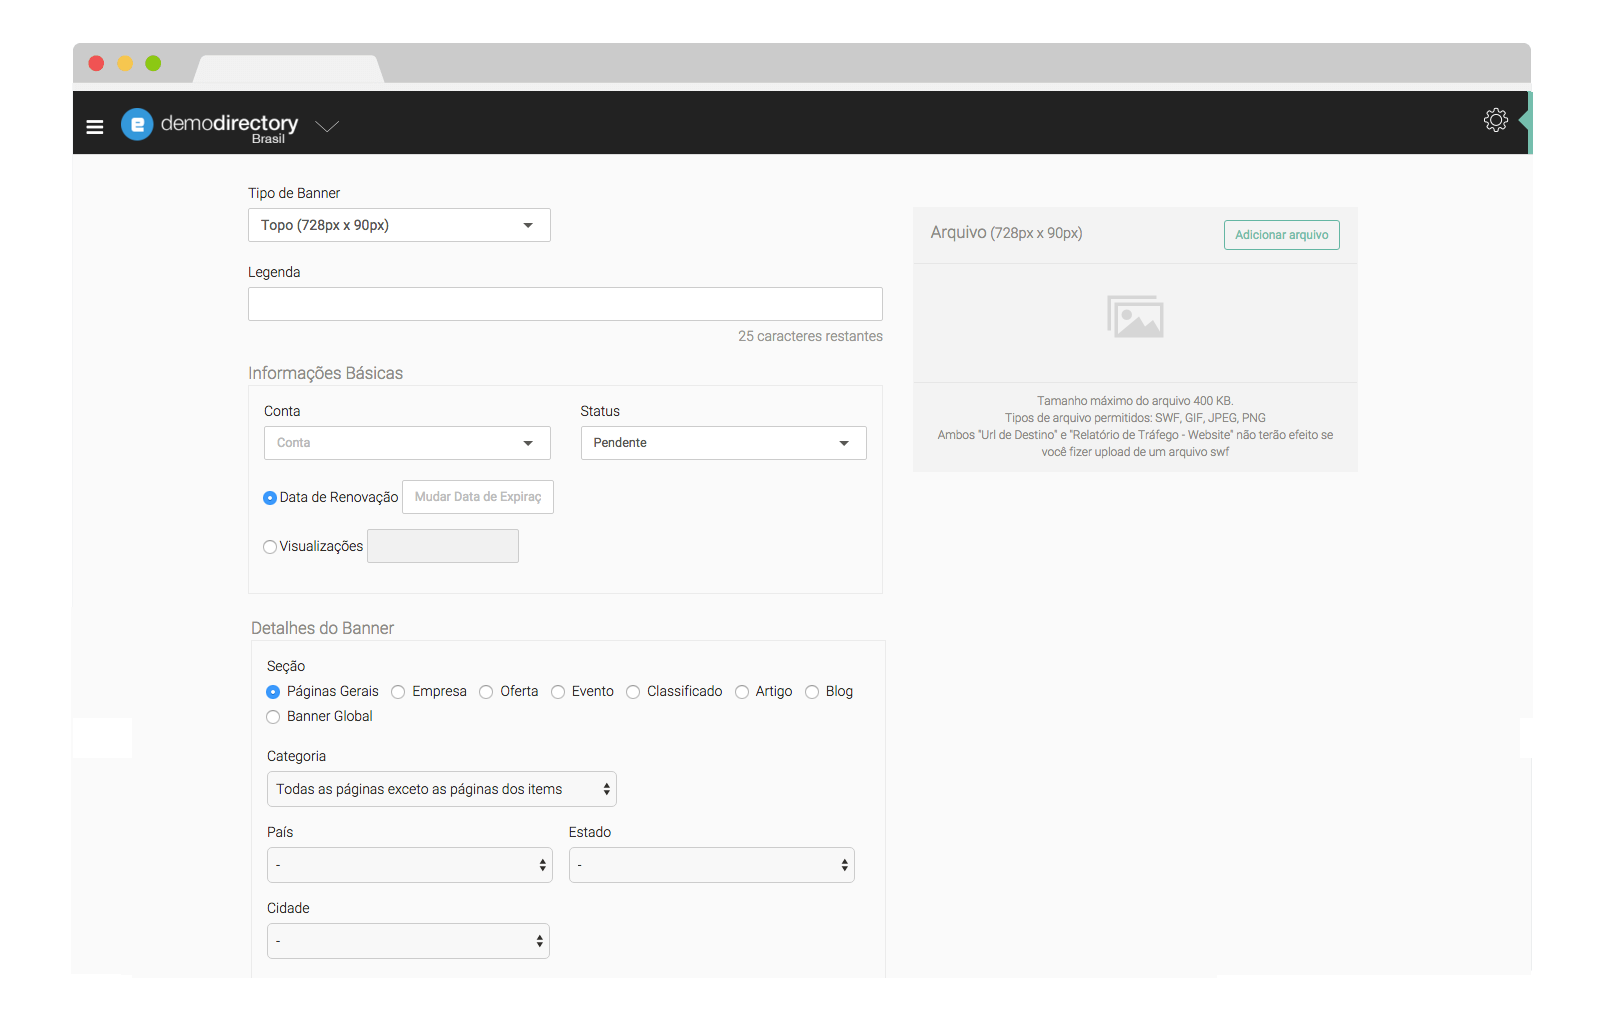Select the Visualizações radio button
1600x1028 pixels.
[x=270, y=547]
